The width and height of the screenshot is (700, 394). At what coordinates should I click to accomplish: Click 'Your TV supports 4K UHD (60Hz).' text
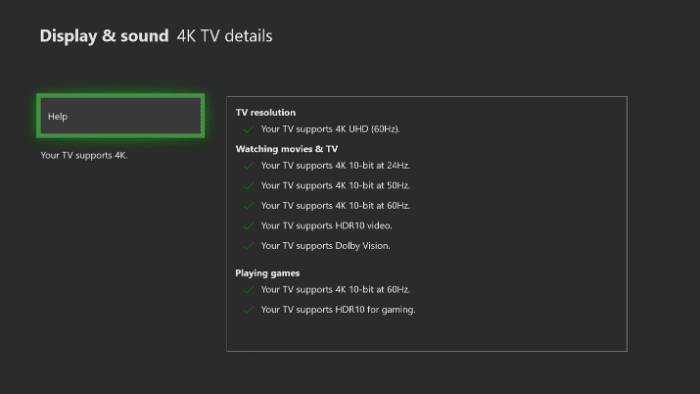[330, 129]
